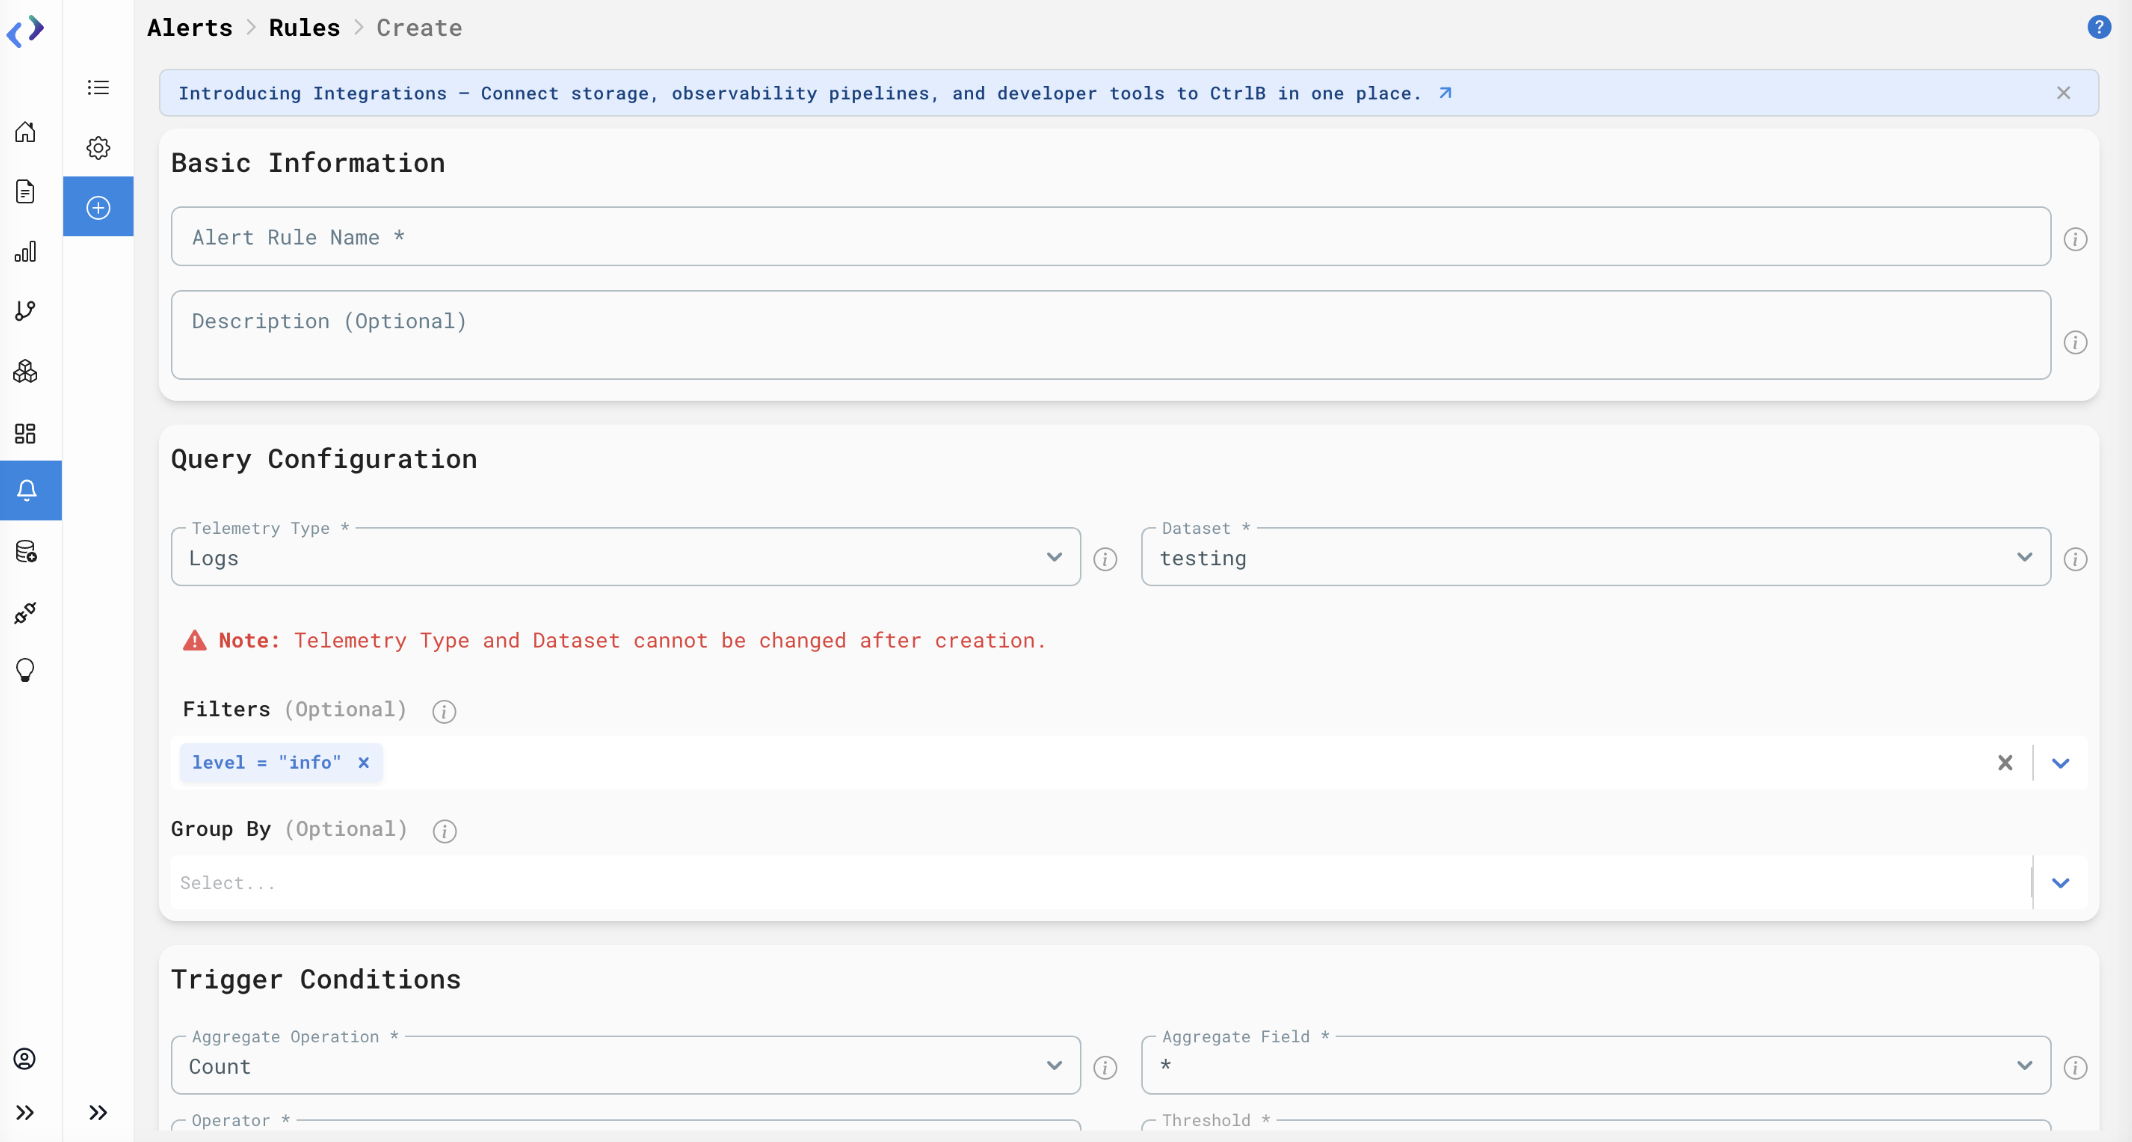The width and height of the screenshot is (2132, 1142).
Task: Open the Integrations plug icon
Action: point(25,613)
